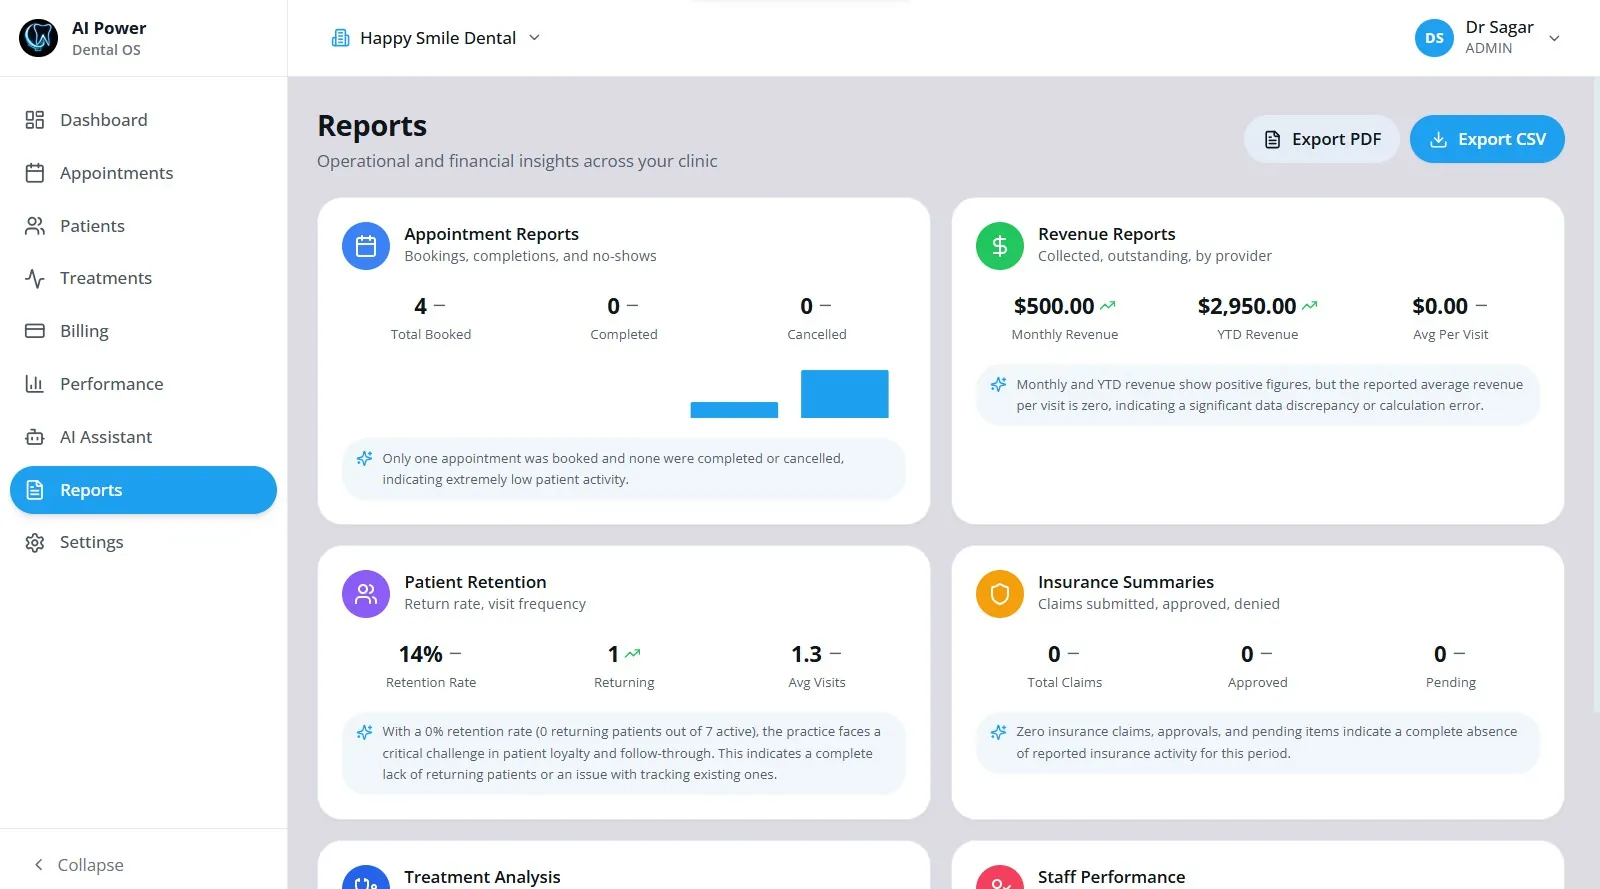This screenshot has width=1600, height=889.
Task: Open Settings from the sidebar
Action: 143,542
